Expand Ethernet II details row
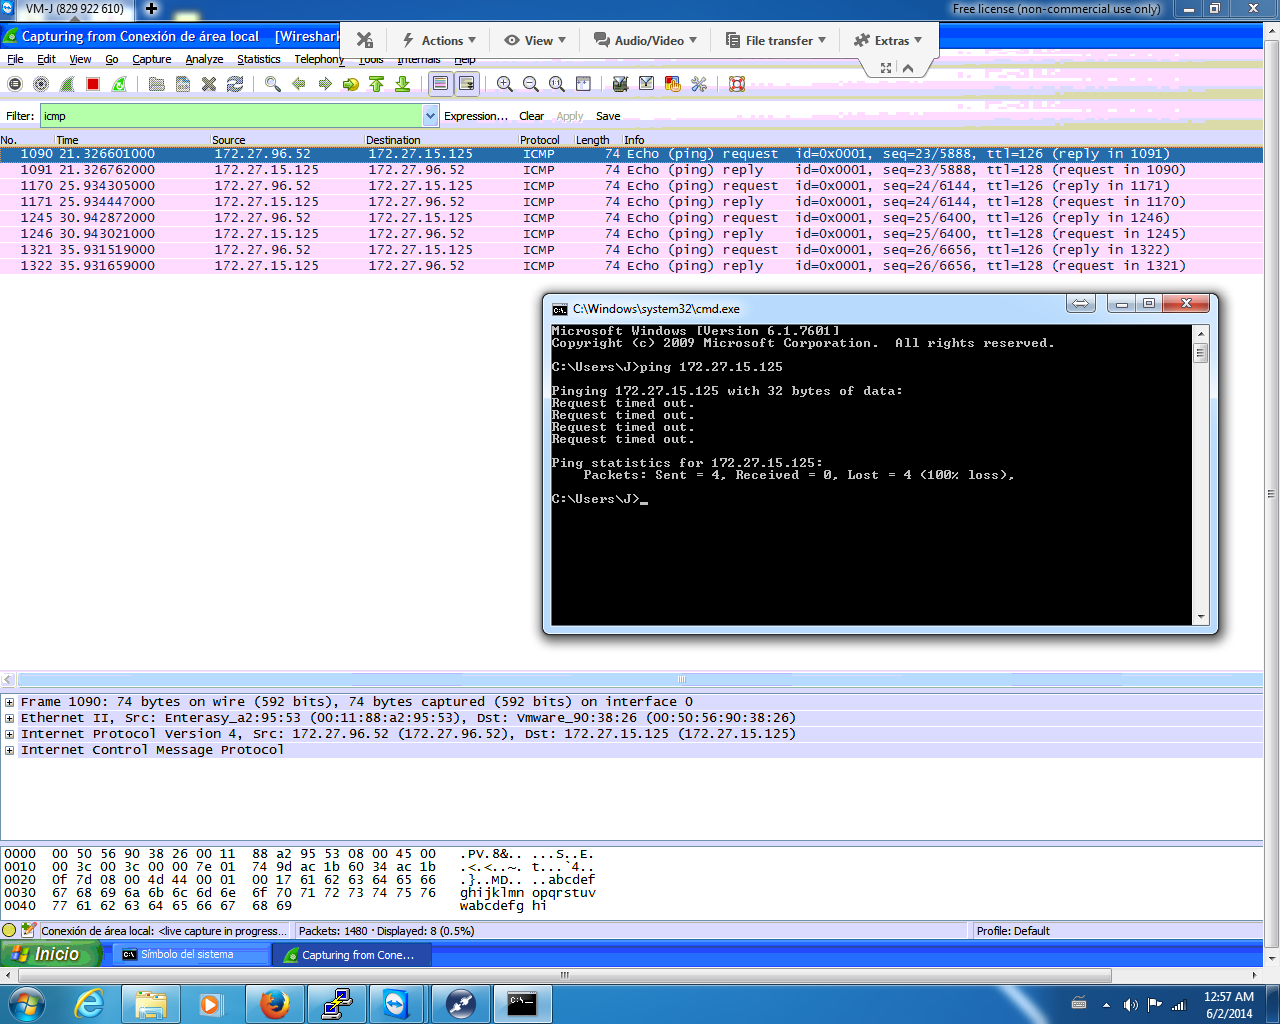The image size is (1280, 1024). coord(9,718)
